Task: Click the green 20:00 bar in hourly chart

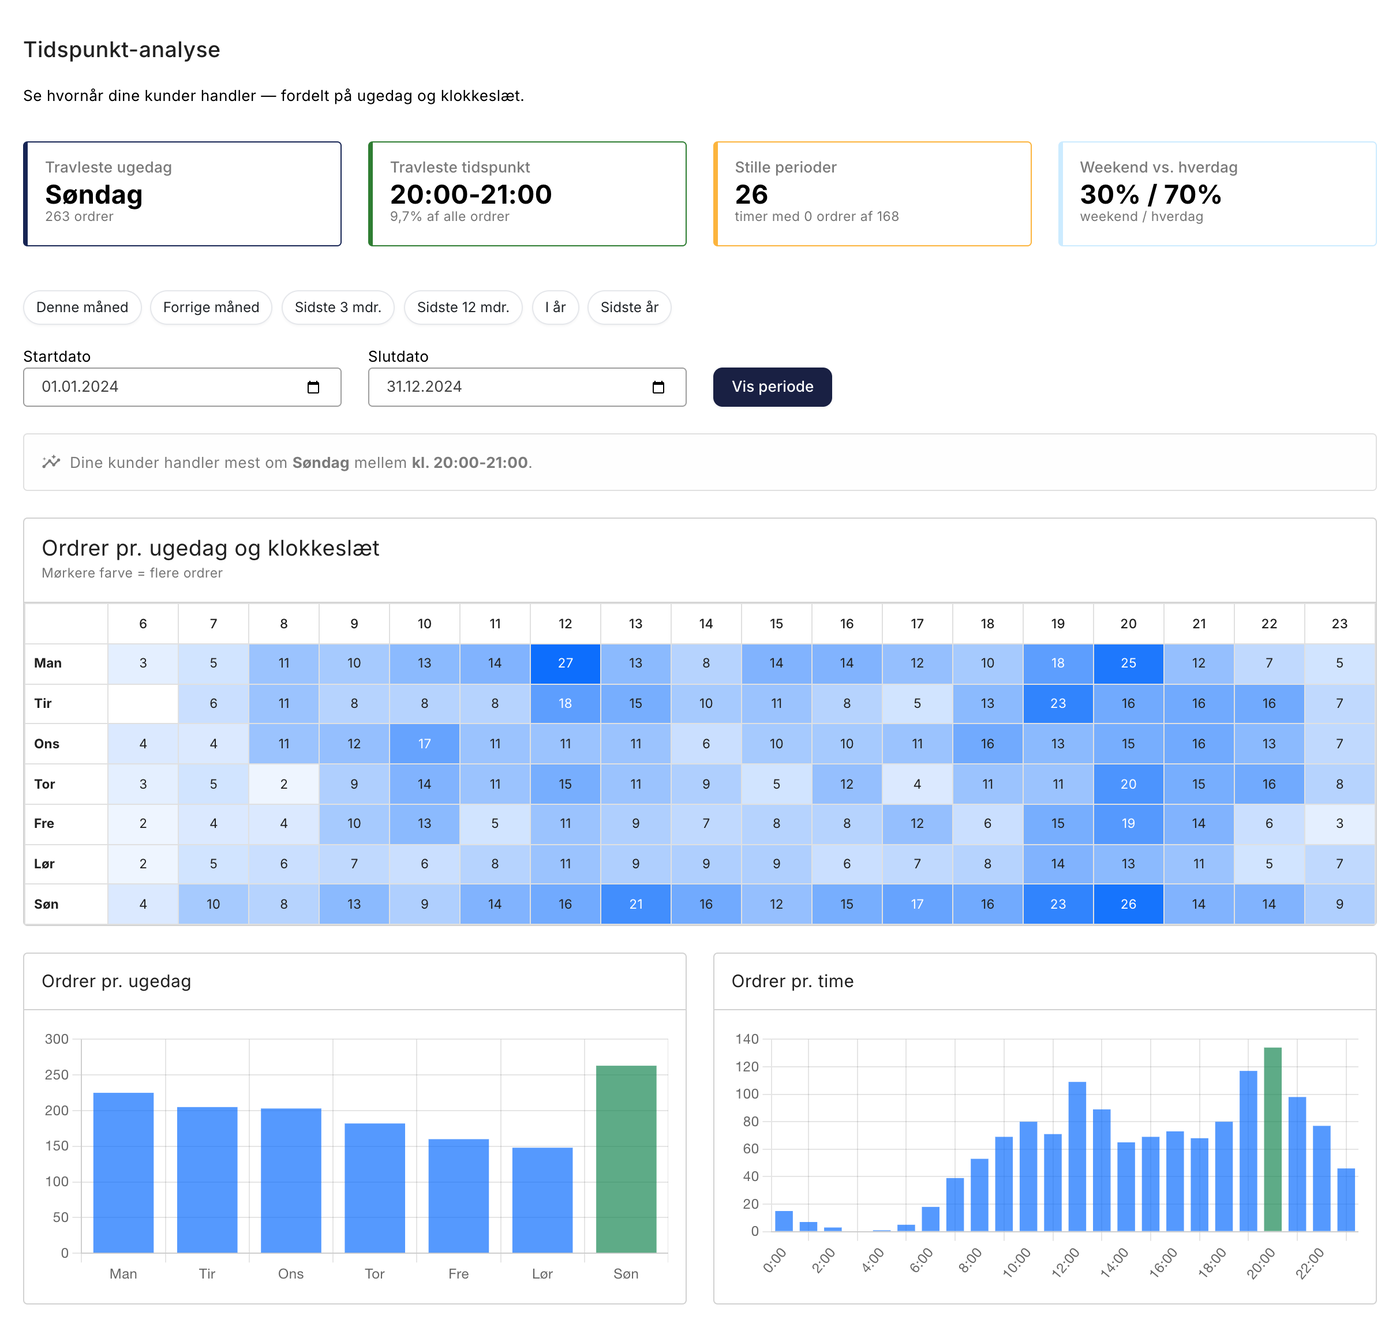Action: pos(1272,1139)
